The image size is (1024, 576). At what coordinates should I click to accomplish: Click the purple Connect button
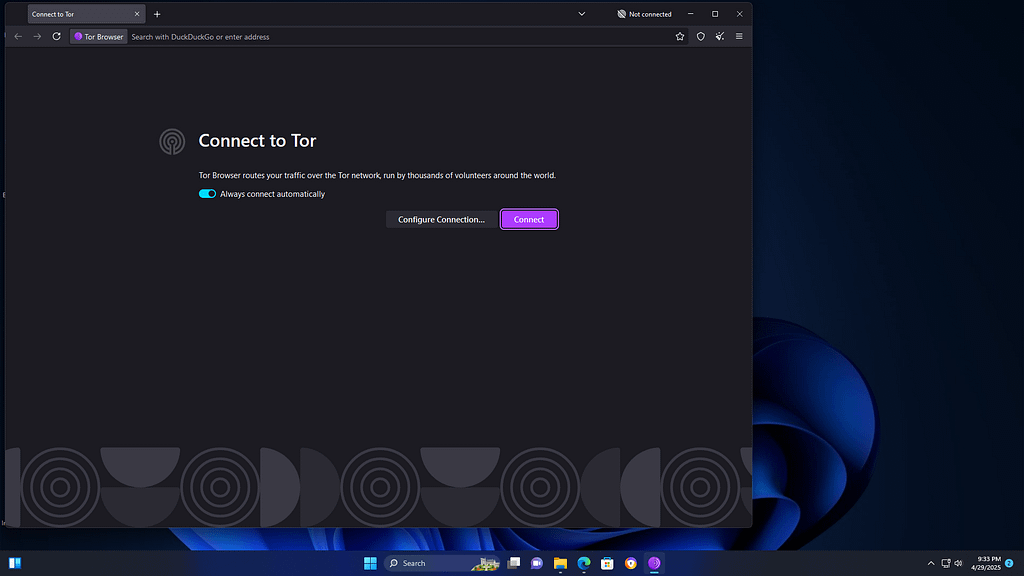point(529,219)
